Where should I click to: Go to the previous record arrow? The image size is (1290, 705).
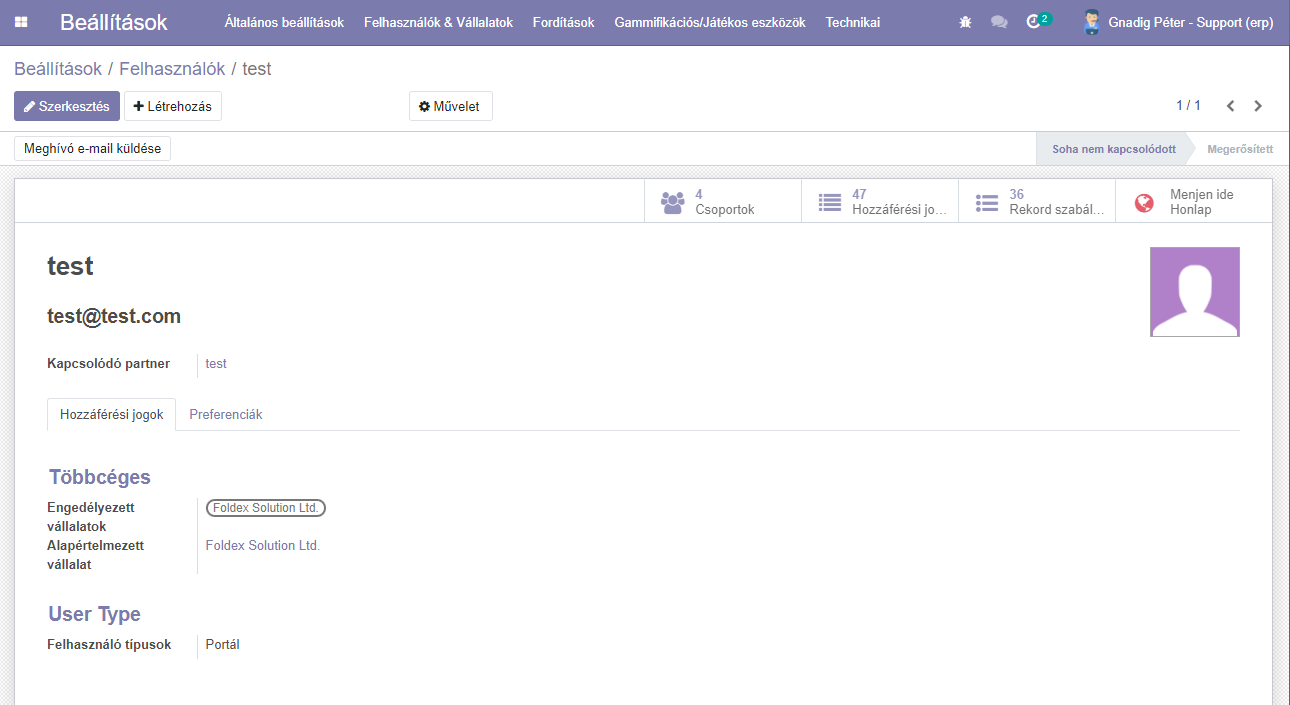(1231, 106)
